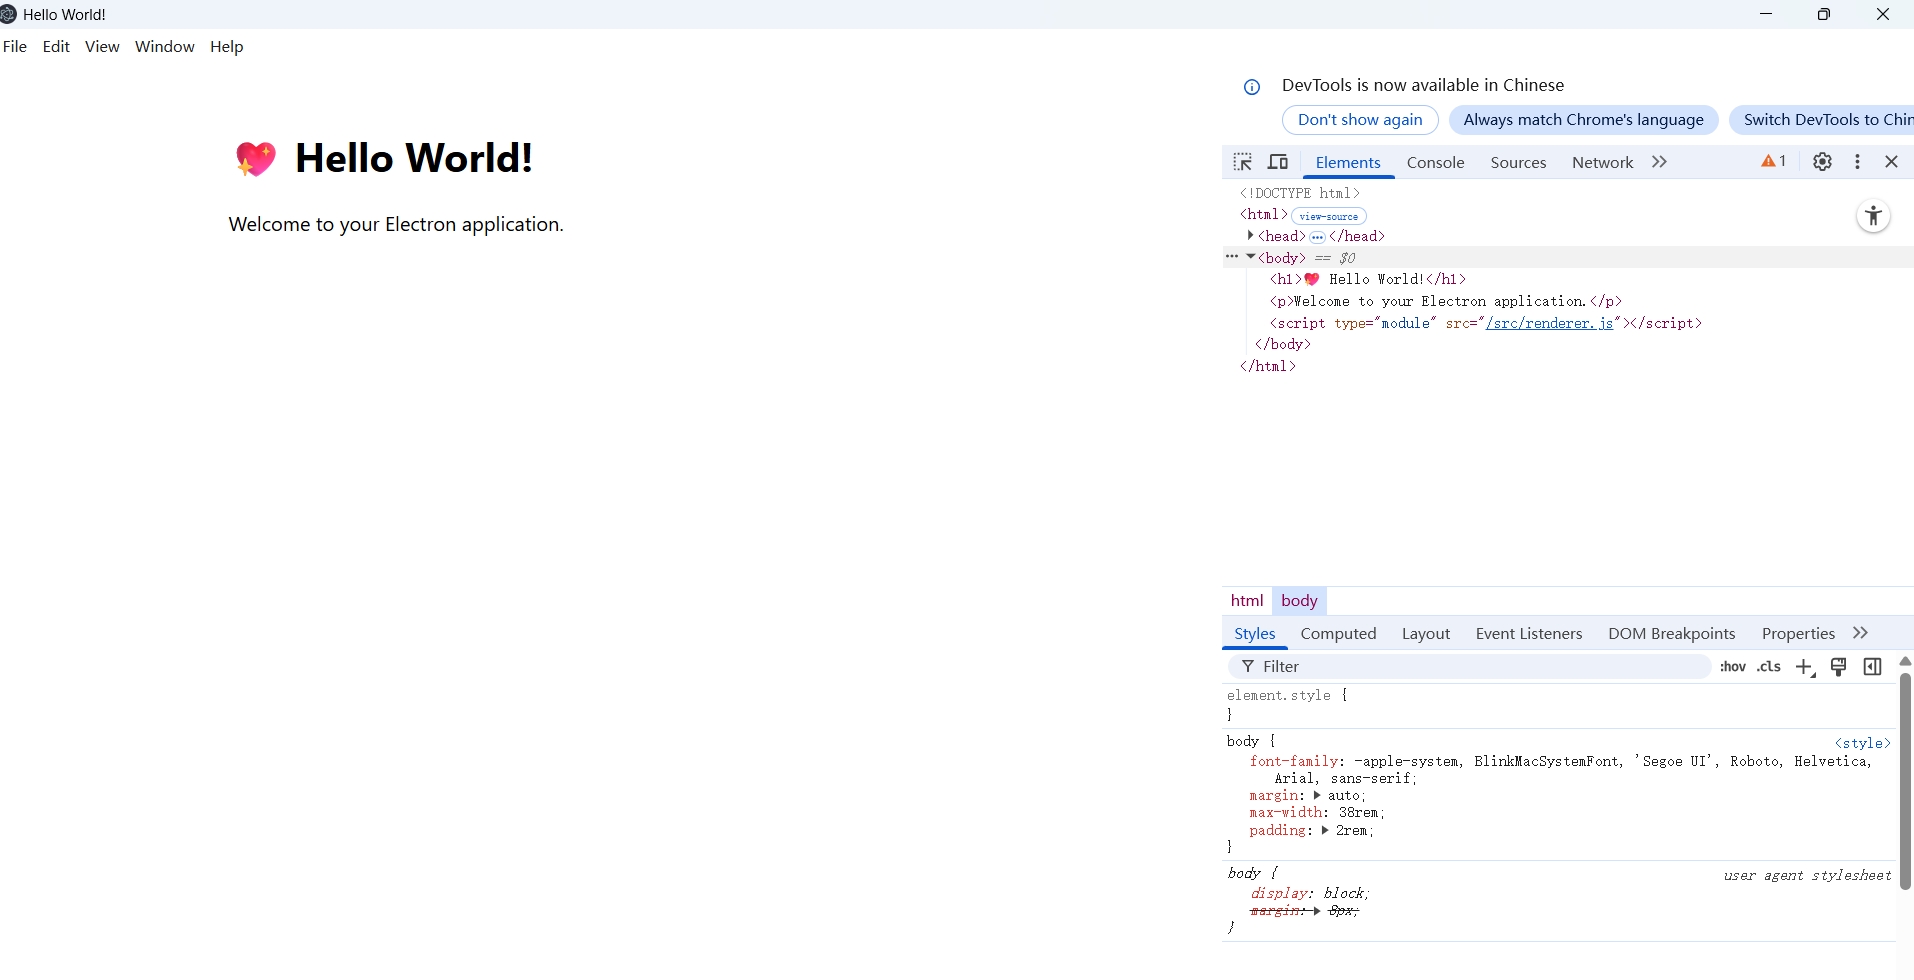Open the /src/renderer.js source link
Image resolution: width=1914 pixels, height=980 pixels.
pos(1549,323)
